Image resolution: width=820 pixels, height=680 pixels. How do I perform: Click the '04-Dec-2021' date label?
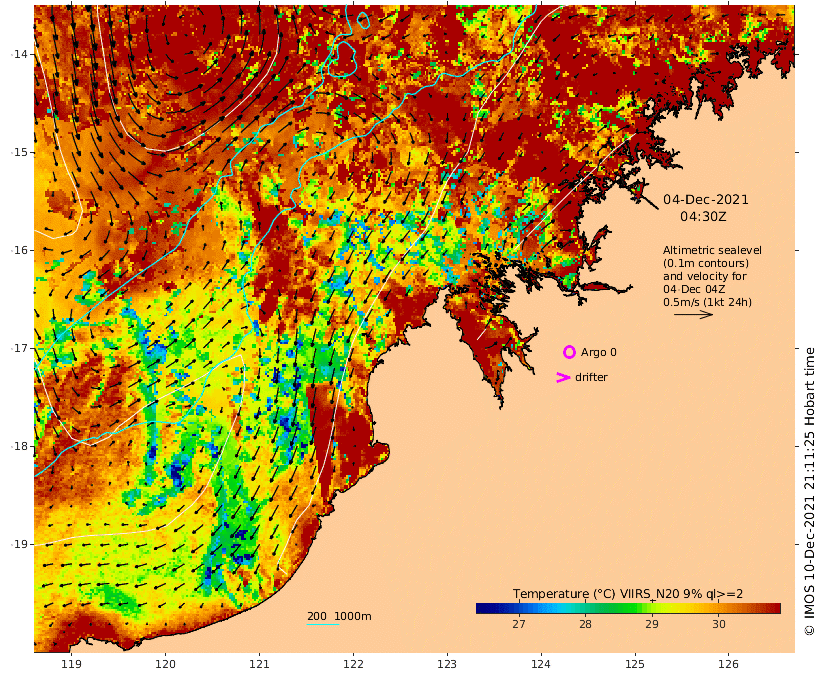705,200
